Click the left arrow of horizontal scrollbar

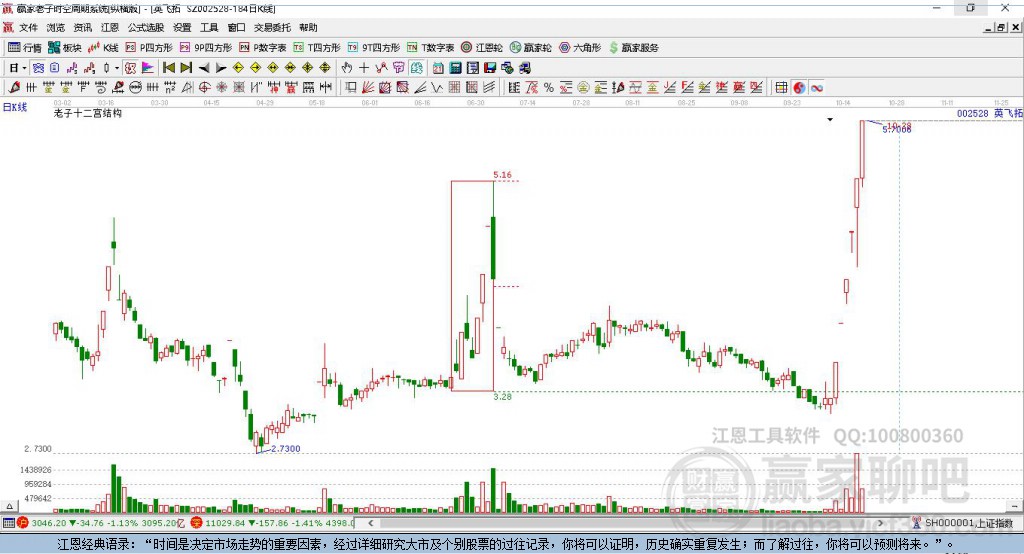click(371, 523)
